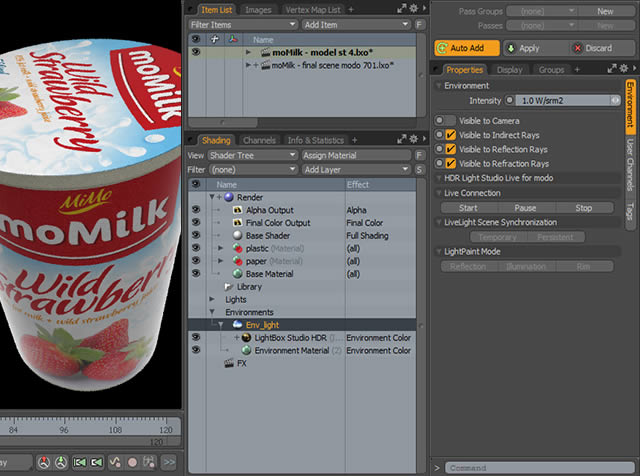Image resolution: width=640 pixels, height=476 pixels.
Task: Click inside the Command input field
Action: pos(540,468)
